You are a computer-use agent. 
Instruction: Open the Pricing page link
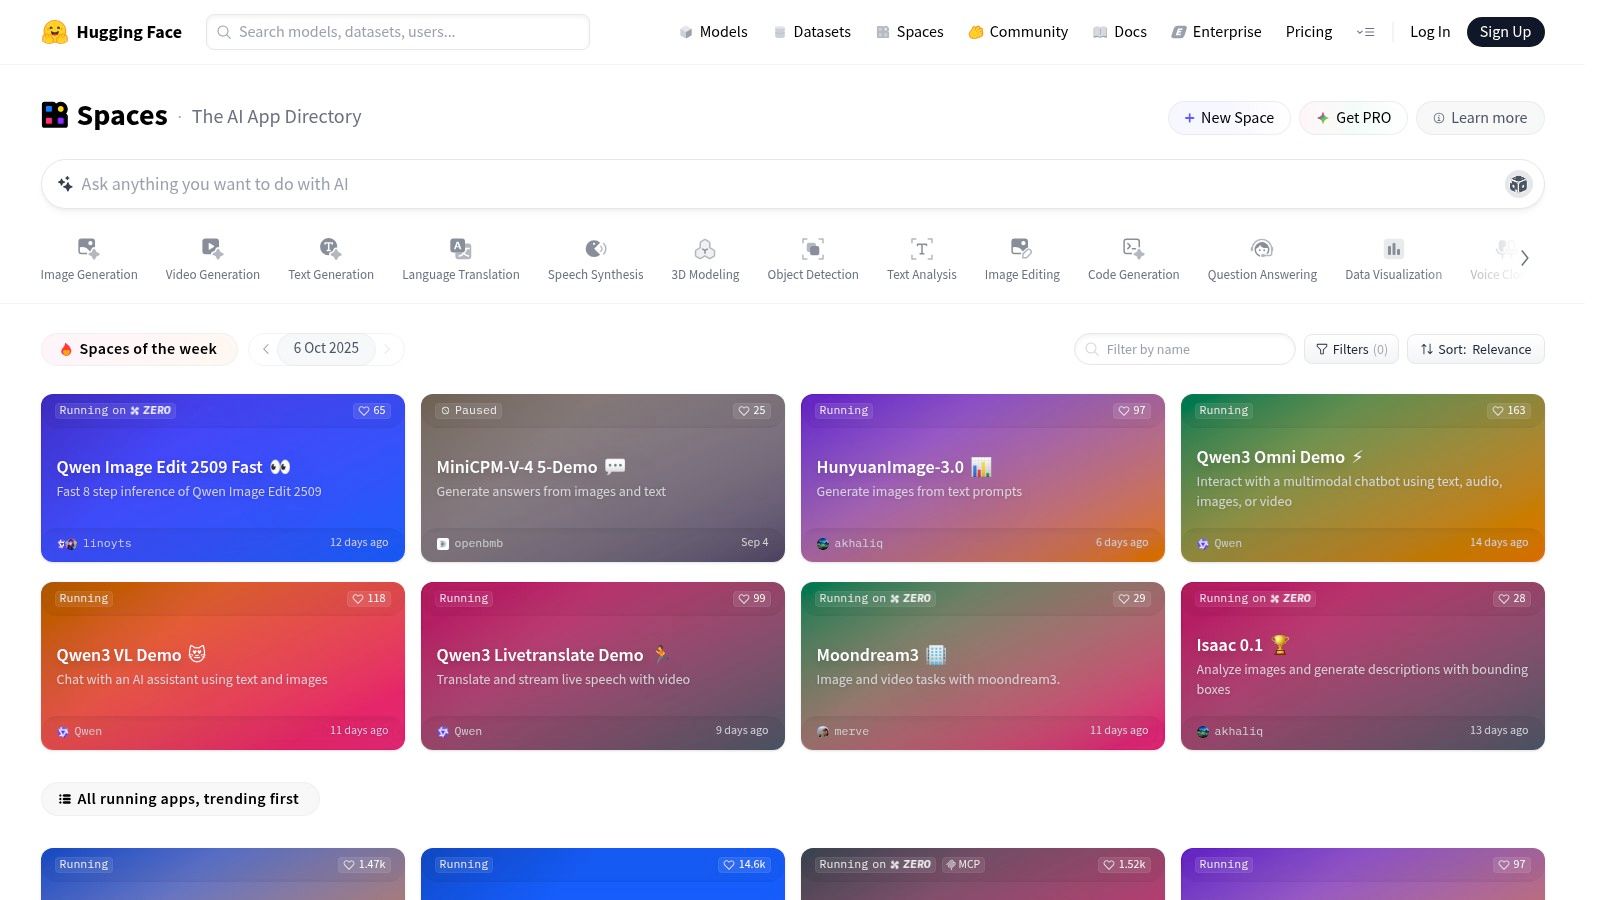(x=1309, y=32)
